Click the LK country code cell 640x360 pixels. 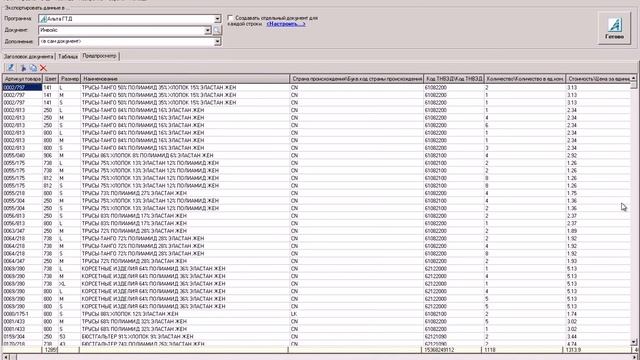coord(357,314)
